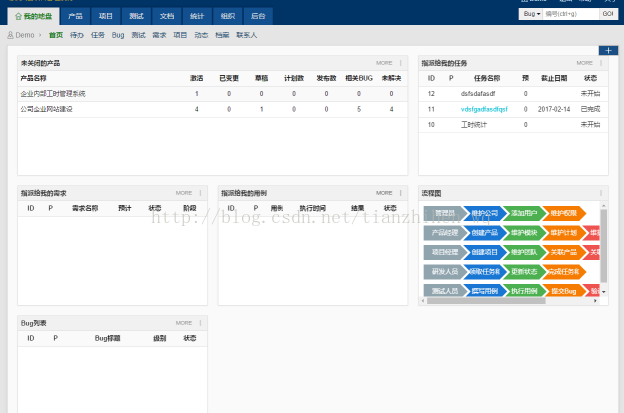Click 相关BUG value 5 in products table
624x413 pixels.
pyautogui.click(x=359, y=109)
